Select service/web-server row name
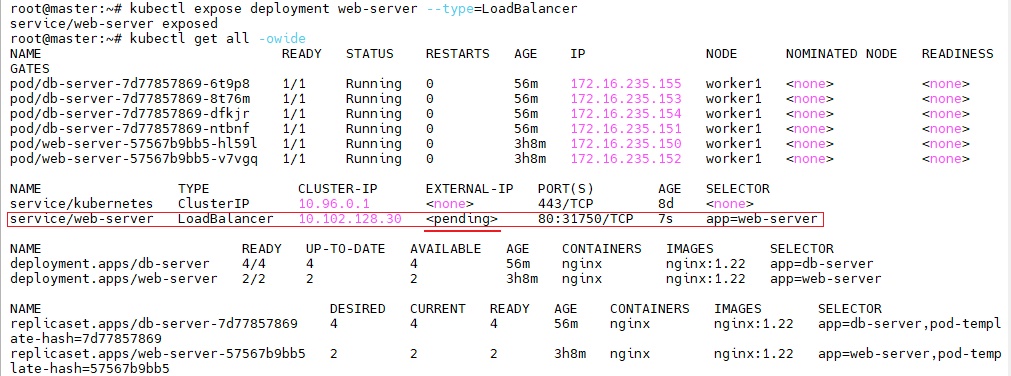This screenshot has width=1011, height=376. [x=82, y=219]
